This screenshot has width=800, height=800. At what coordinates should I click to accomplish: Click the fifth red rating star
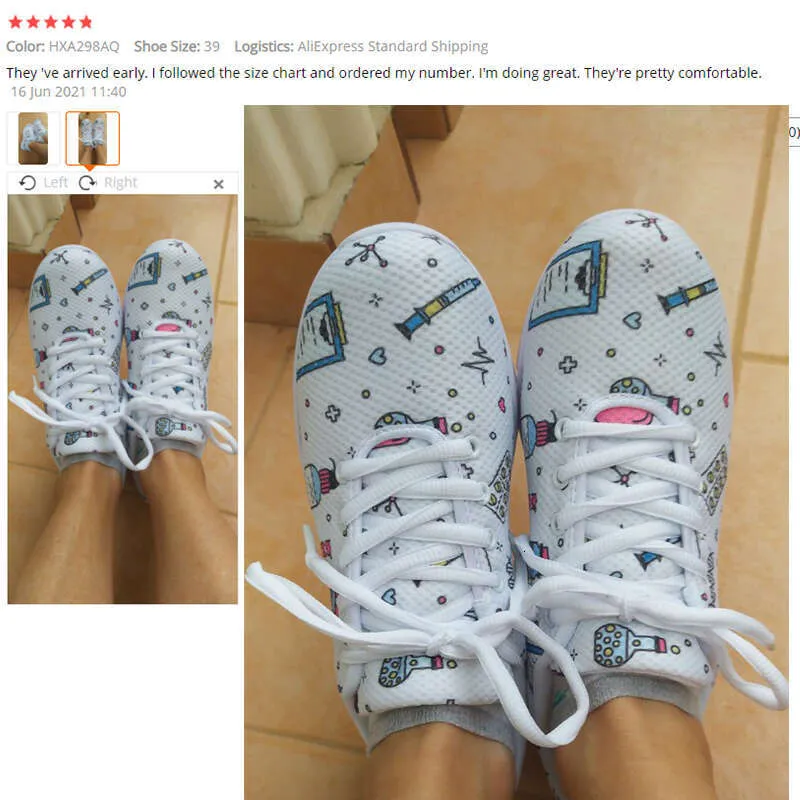coord(86,22)
